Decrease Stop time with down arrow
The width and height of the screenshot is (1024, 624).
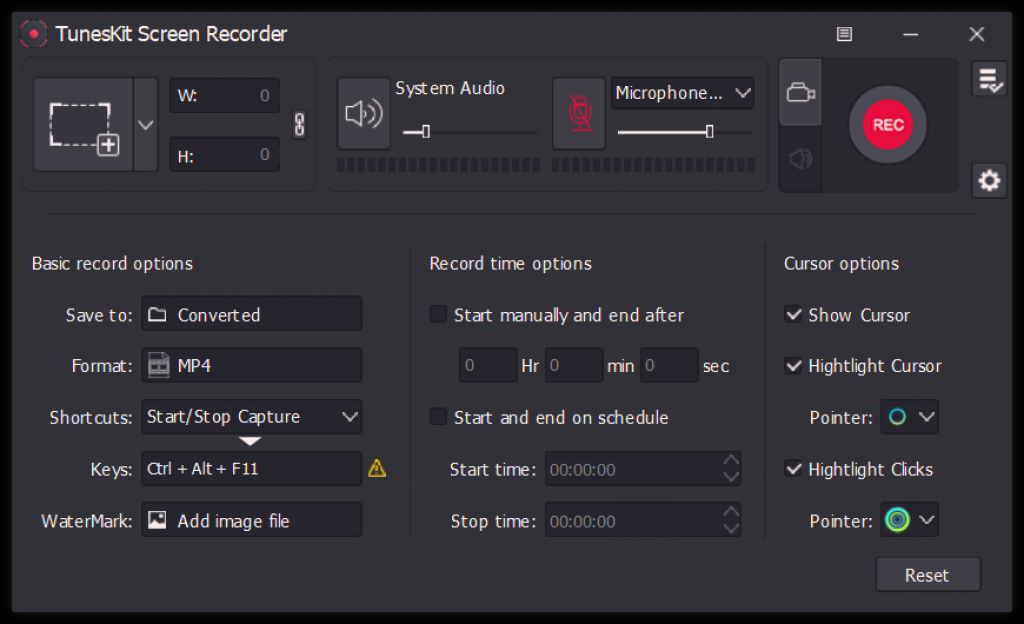(x=731, y=528)
